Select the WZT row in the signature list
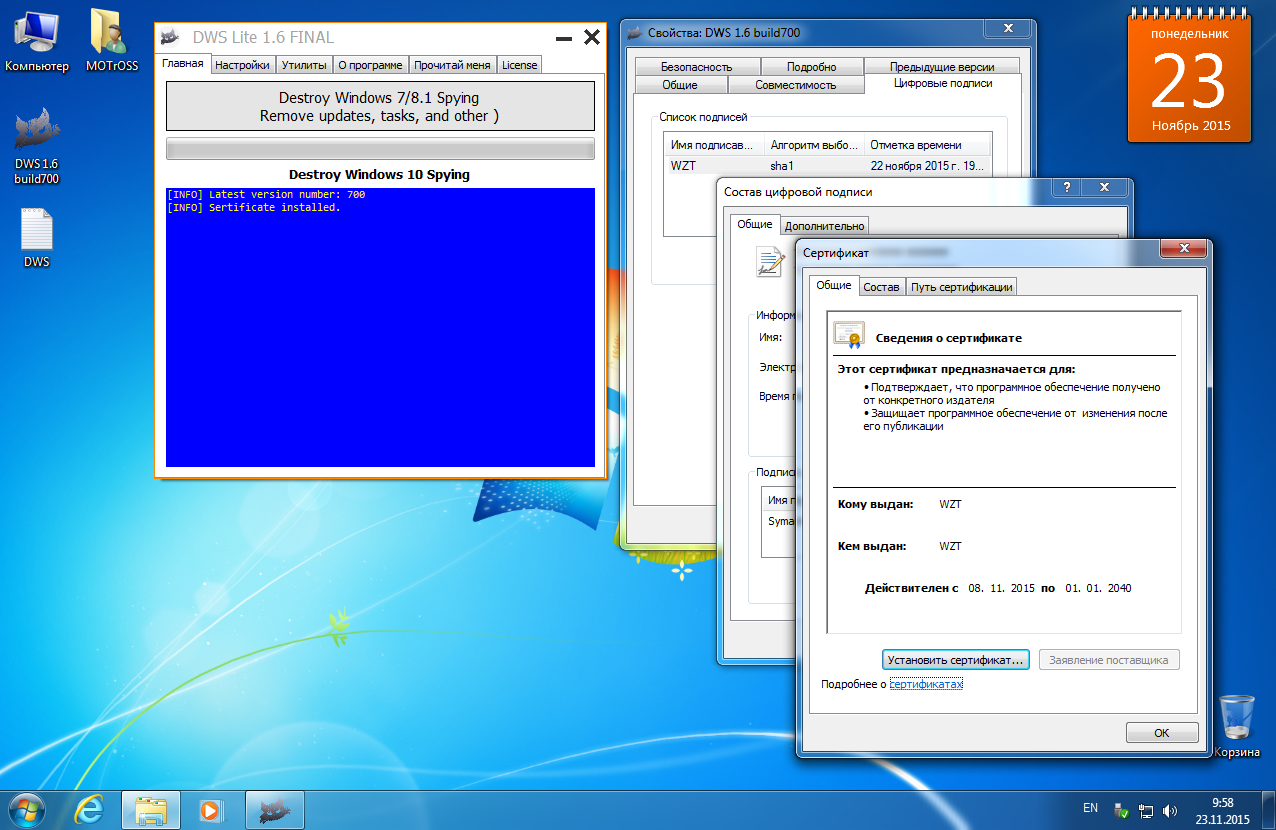Viewport: 1276px width, 830px height. pyautogui.click(x=829, y=165)
